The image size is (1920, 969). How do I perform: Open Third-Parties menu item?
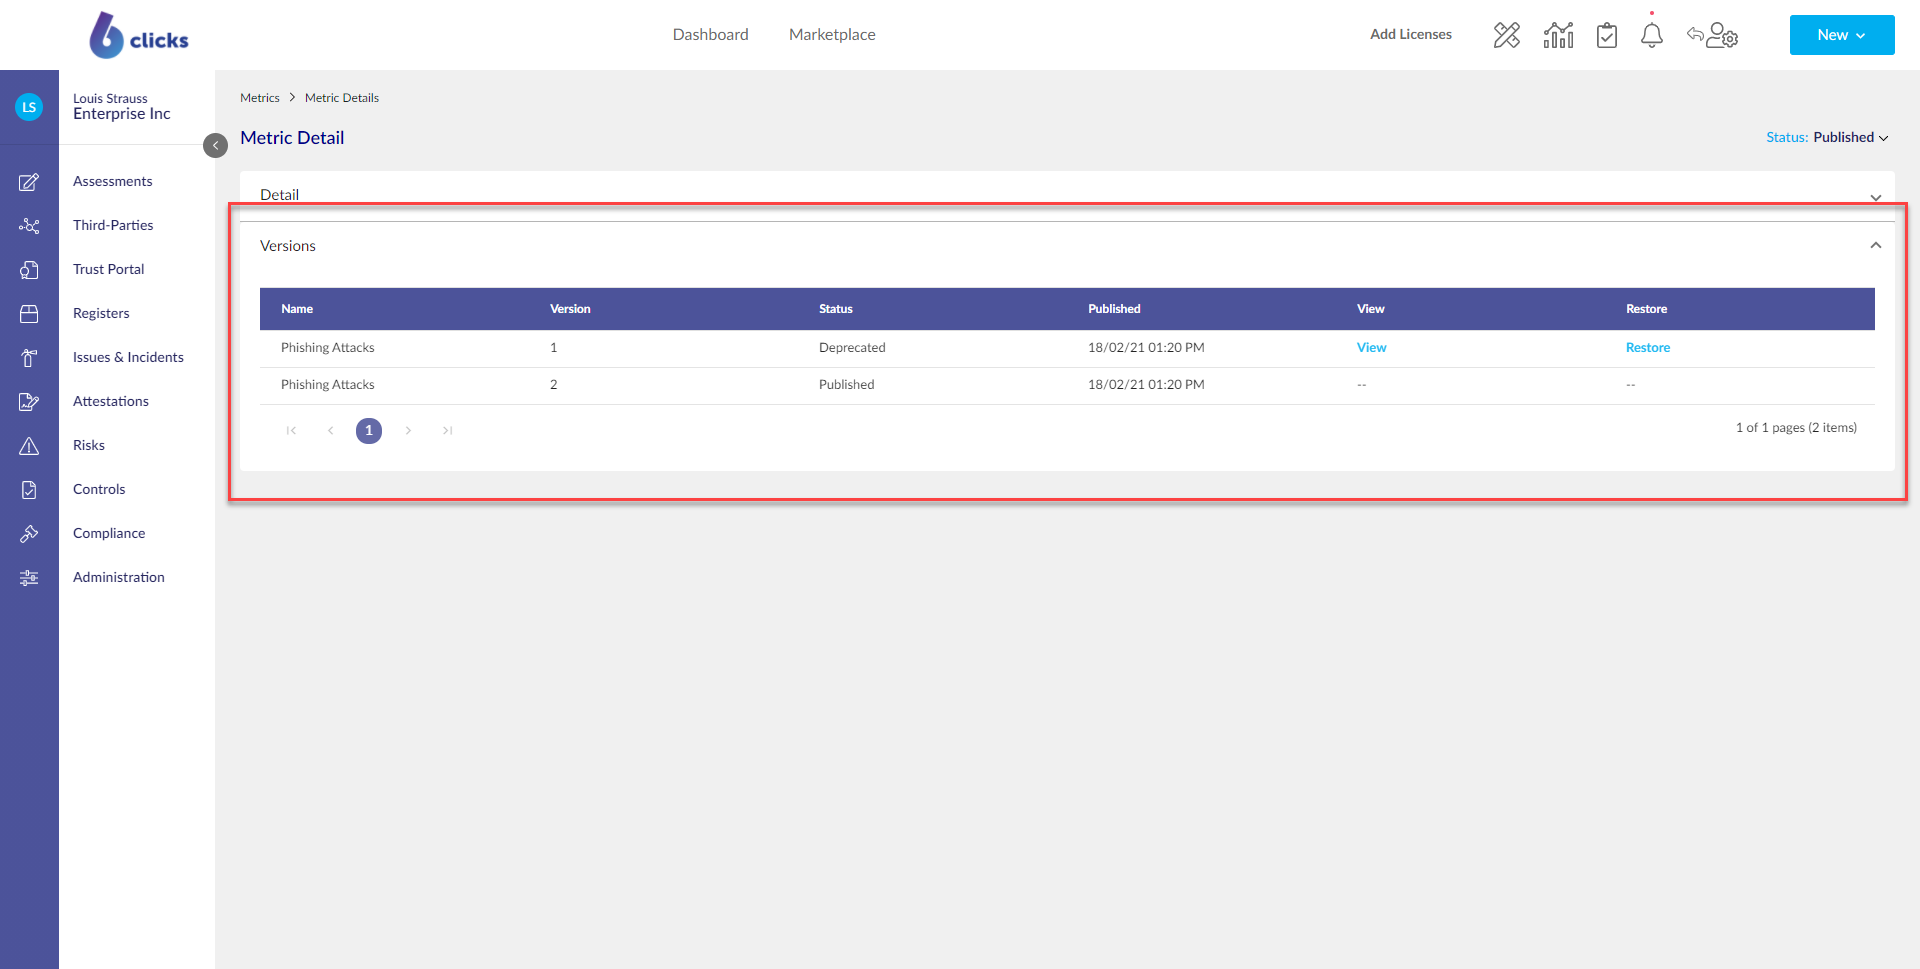[113, 226]
